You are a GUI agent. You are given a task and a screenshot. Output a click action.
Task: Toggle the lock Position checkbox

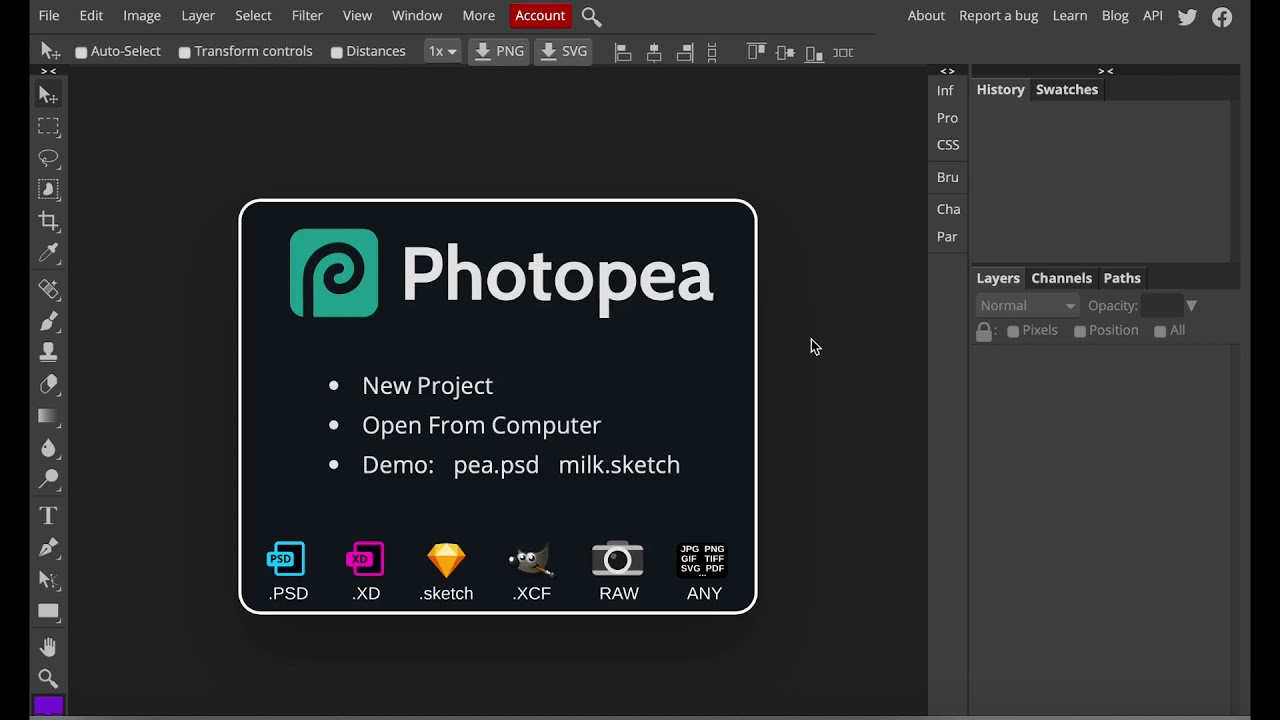pos(1080,331)
